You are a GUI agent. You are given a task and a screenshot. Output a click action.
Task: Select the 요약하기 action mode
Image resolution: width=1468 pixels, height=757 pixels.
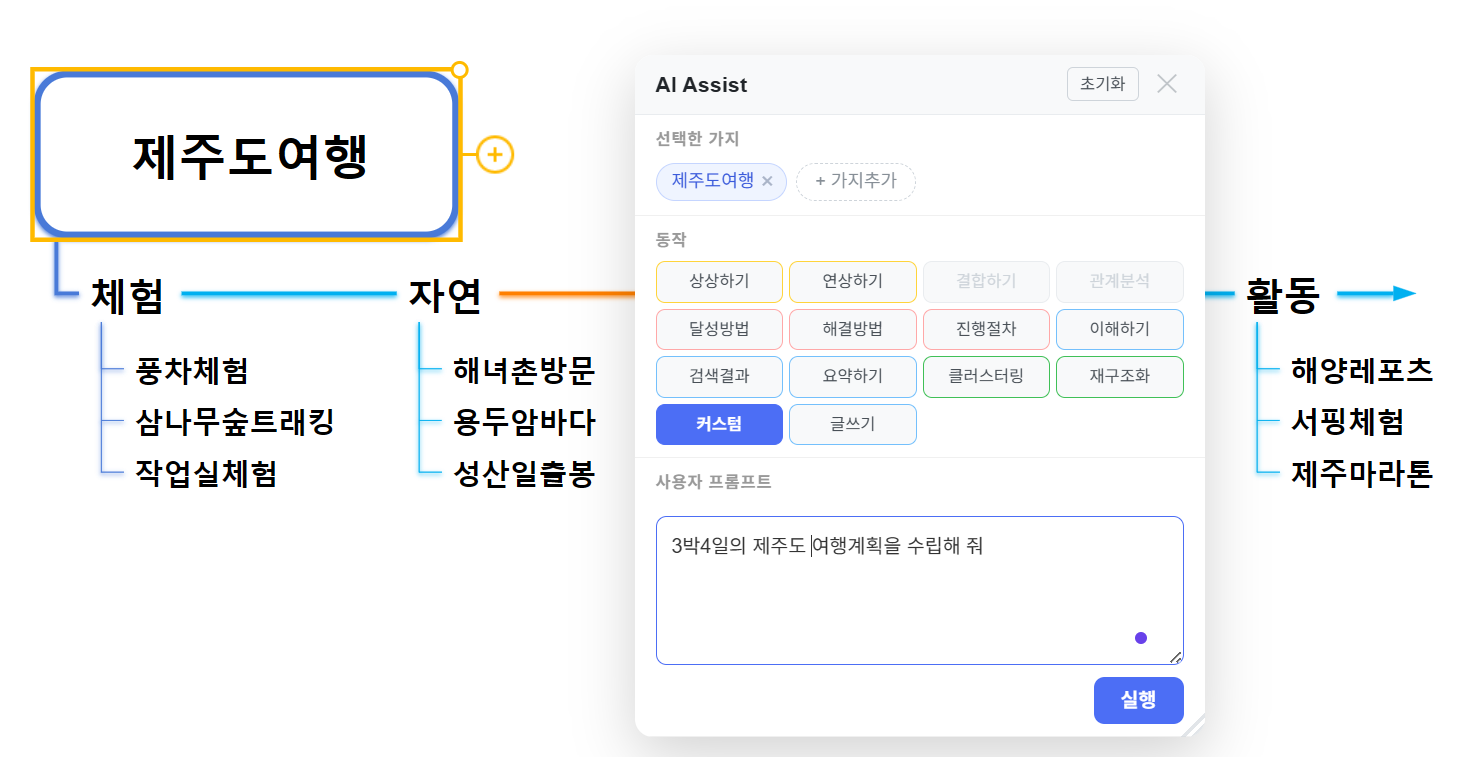pos(852,377)
